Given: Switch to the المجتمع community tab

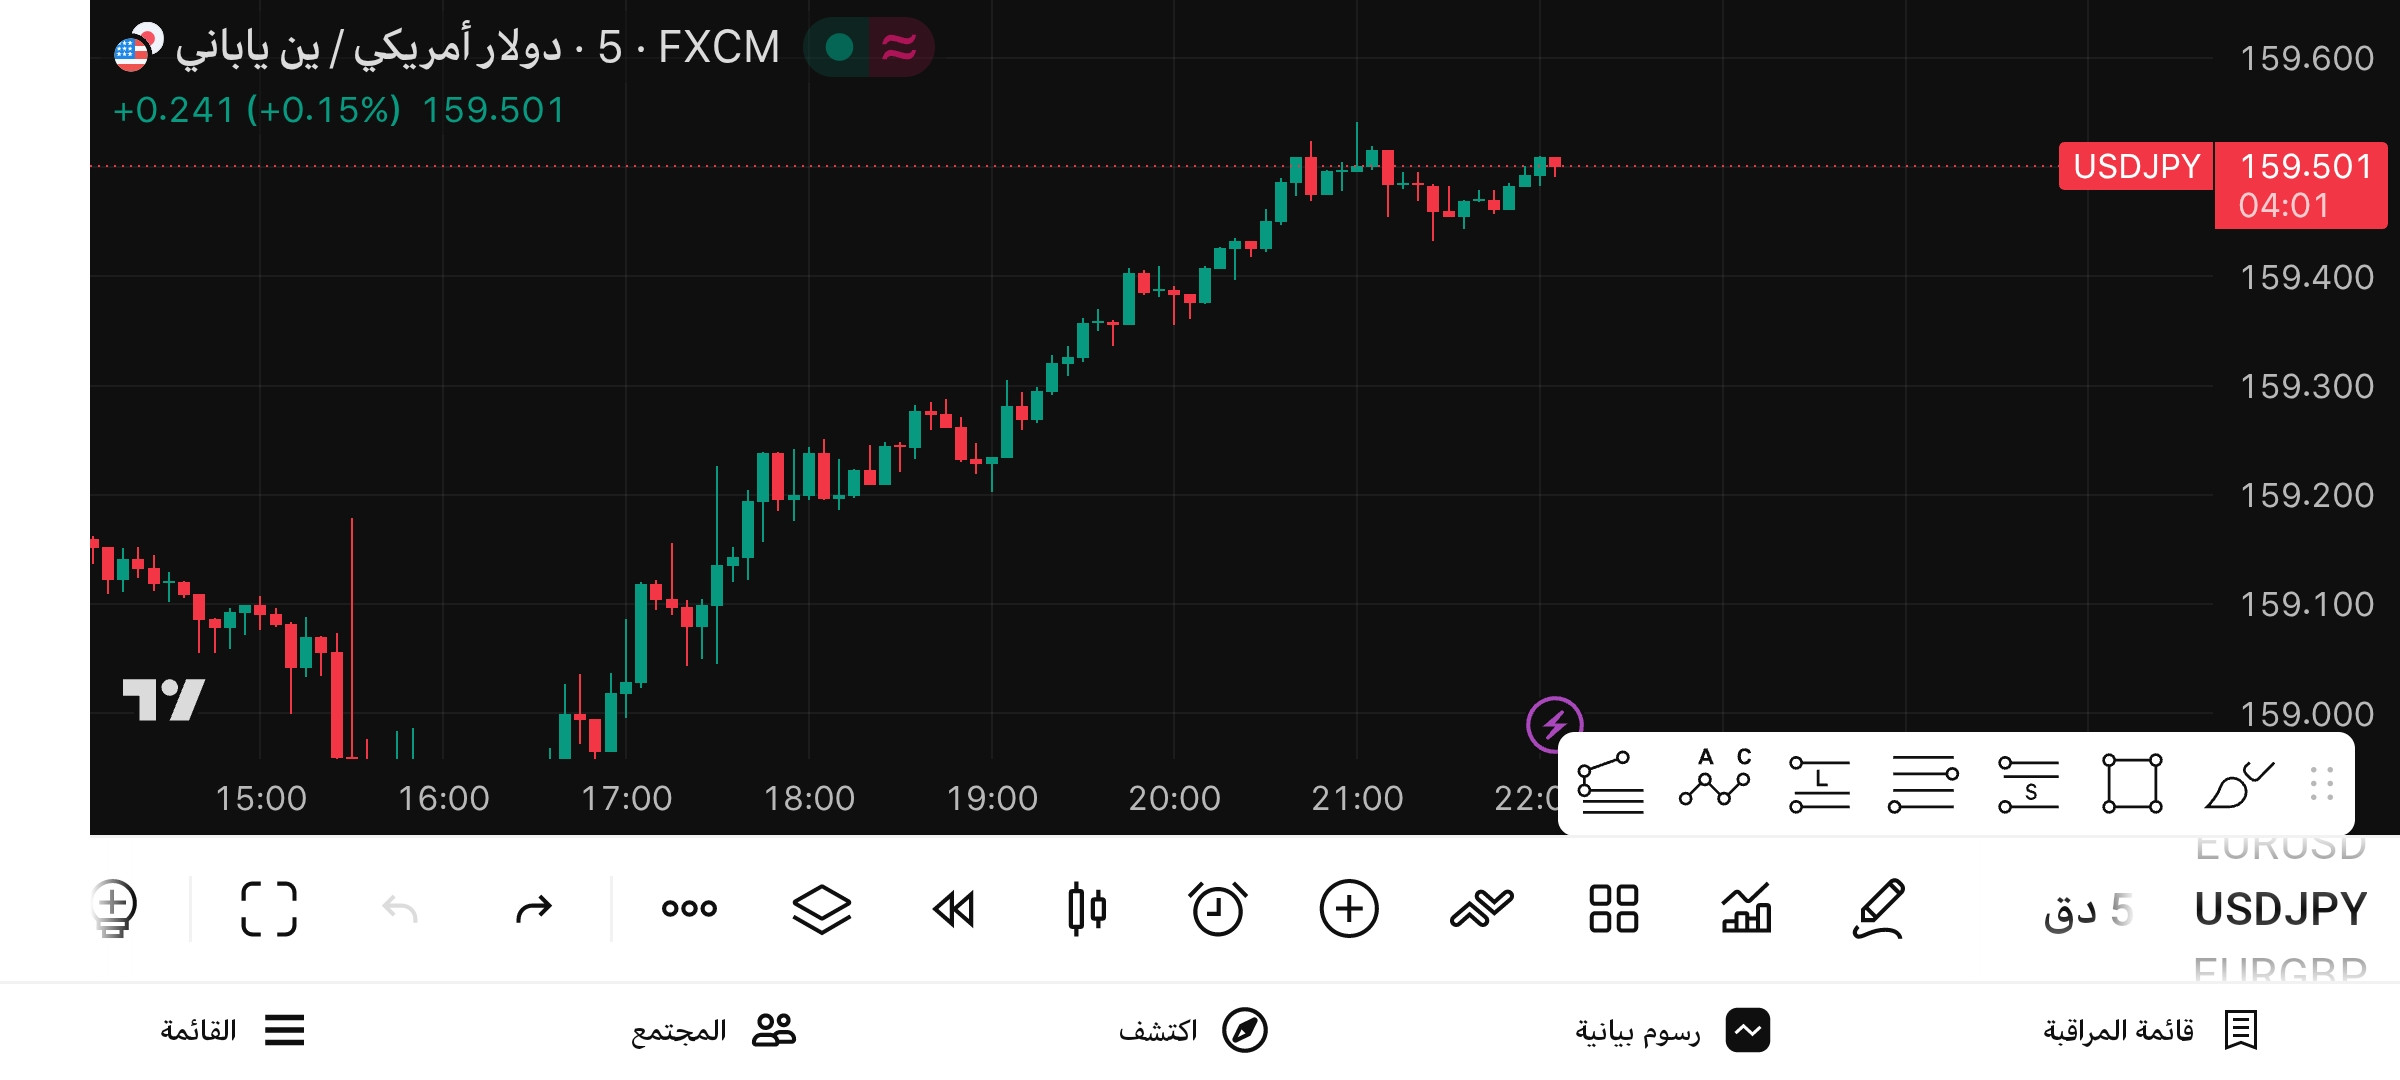Looking at the screenshot, I should point(713,1030).
